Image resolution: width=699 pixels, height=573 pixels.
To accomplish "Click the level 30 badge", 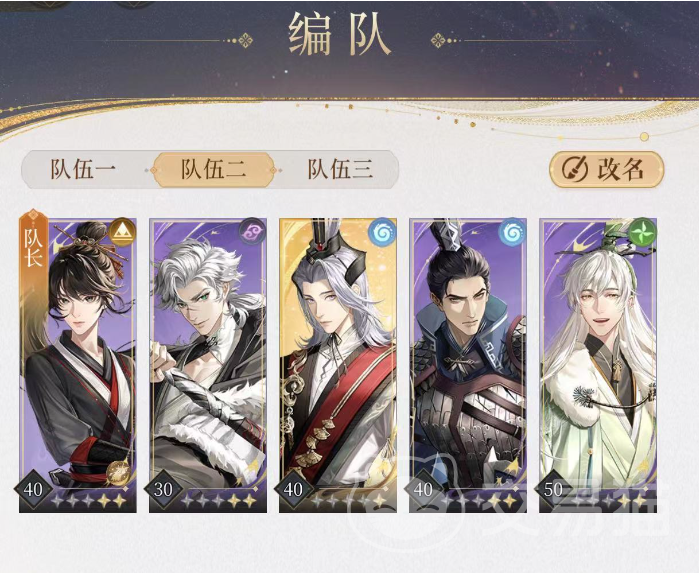I will coord(163,490).
